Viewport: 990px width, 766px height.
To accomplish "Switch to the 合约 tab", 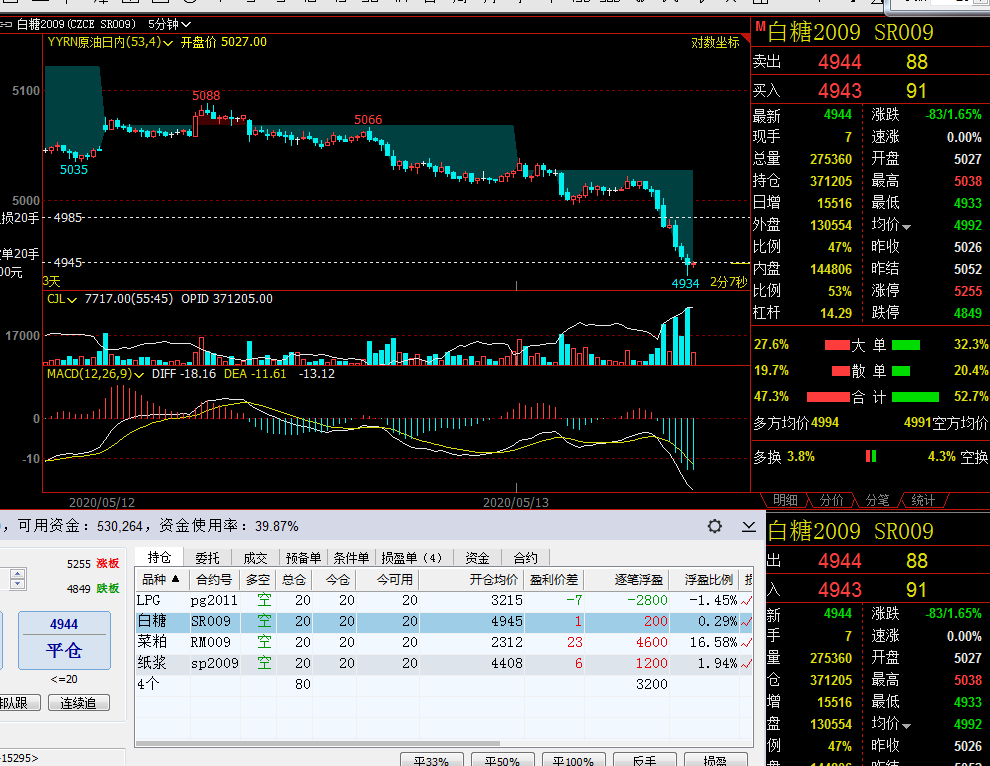I will (x=525, y=558).
